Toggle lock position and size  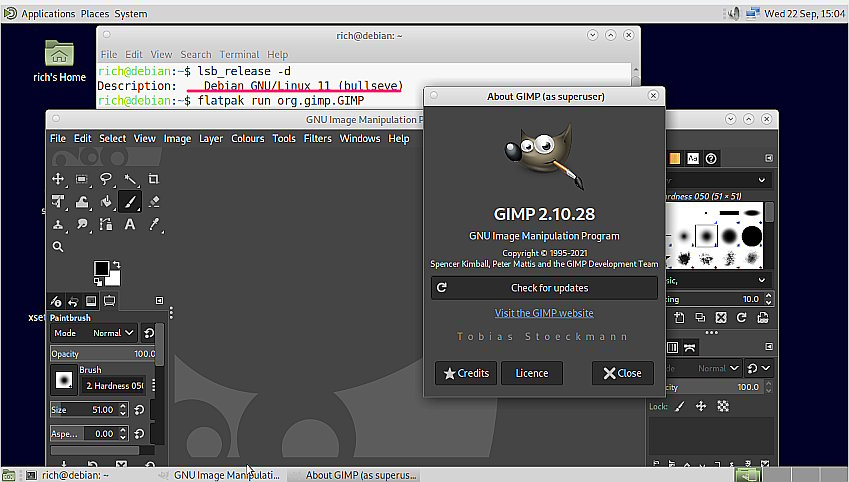click(701, 406)
